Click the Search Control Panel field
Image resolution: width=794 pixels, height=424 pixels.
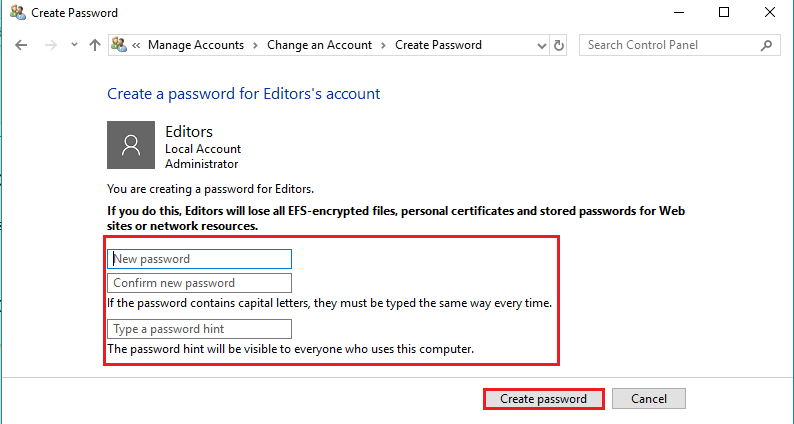tap(671, 45)
